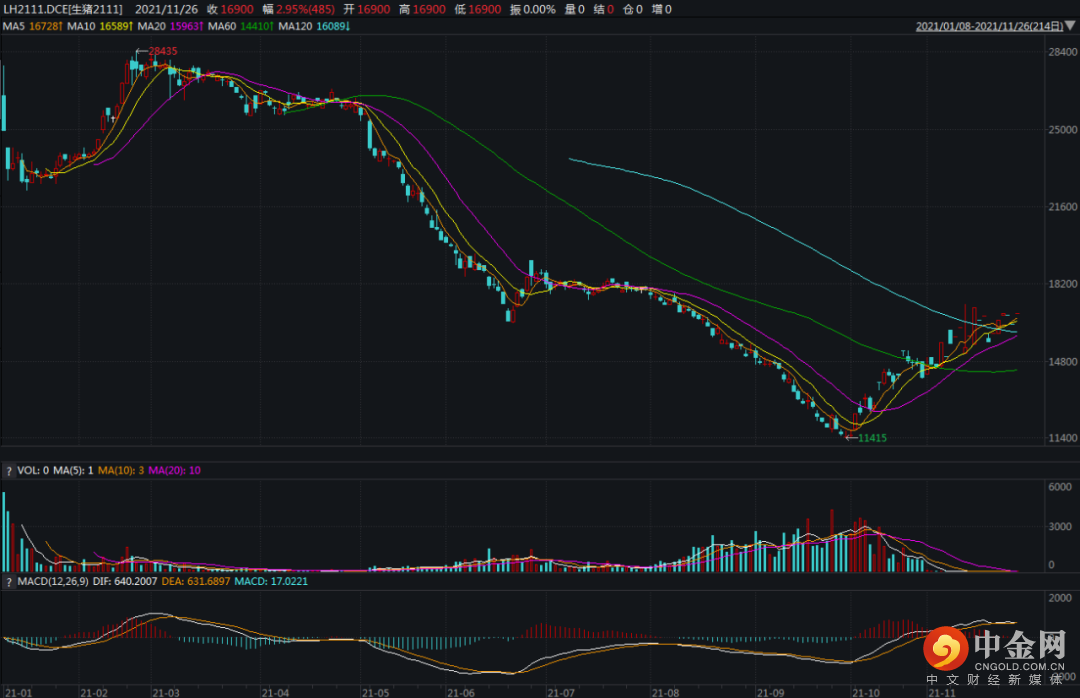This screenshot has height=698, width=1080.
Task: Open the date range dropdown arrow
Action: tap(1071, 27)
